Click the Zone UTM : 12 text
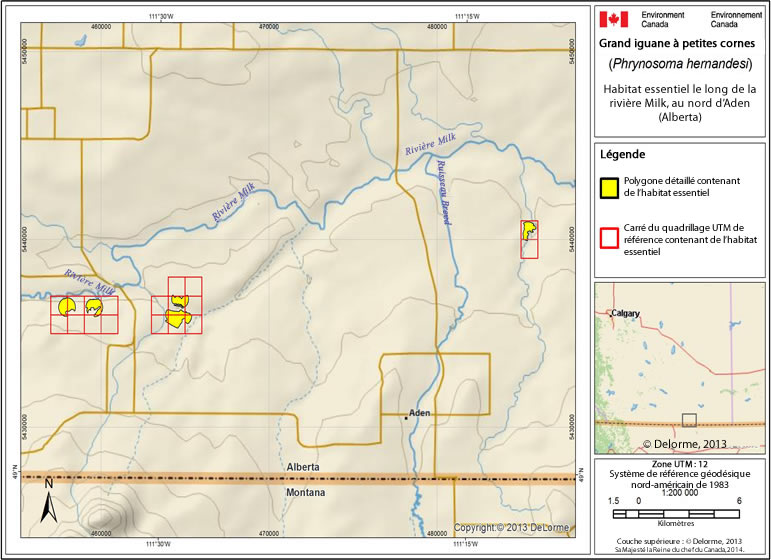The width and height of the screenshot is (771, 560). point(680,465)
